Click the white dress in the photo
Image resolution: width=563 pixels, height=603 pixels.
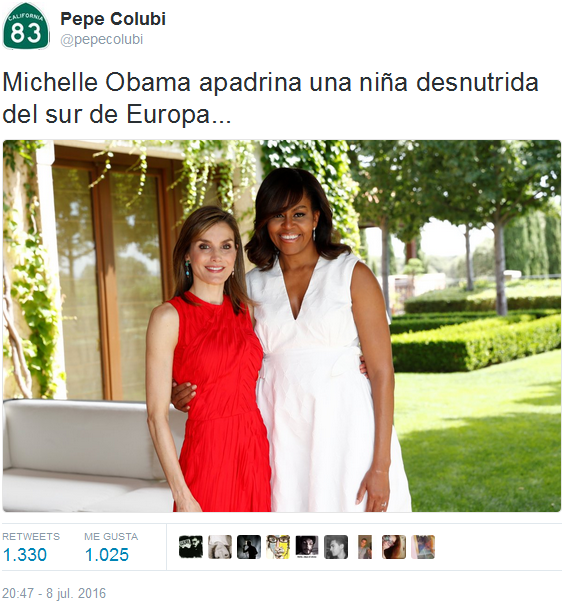323,385
